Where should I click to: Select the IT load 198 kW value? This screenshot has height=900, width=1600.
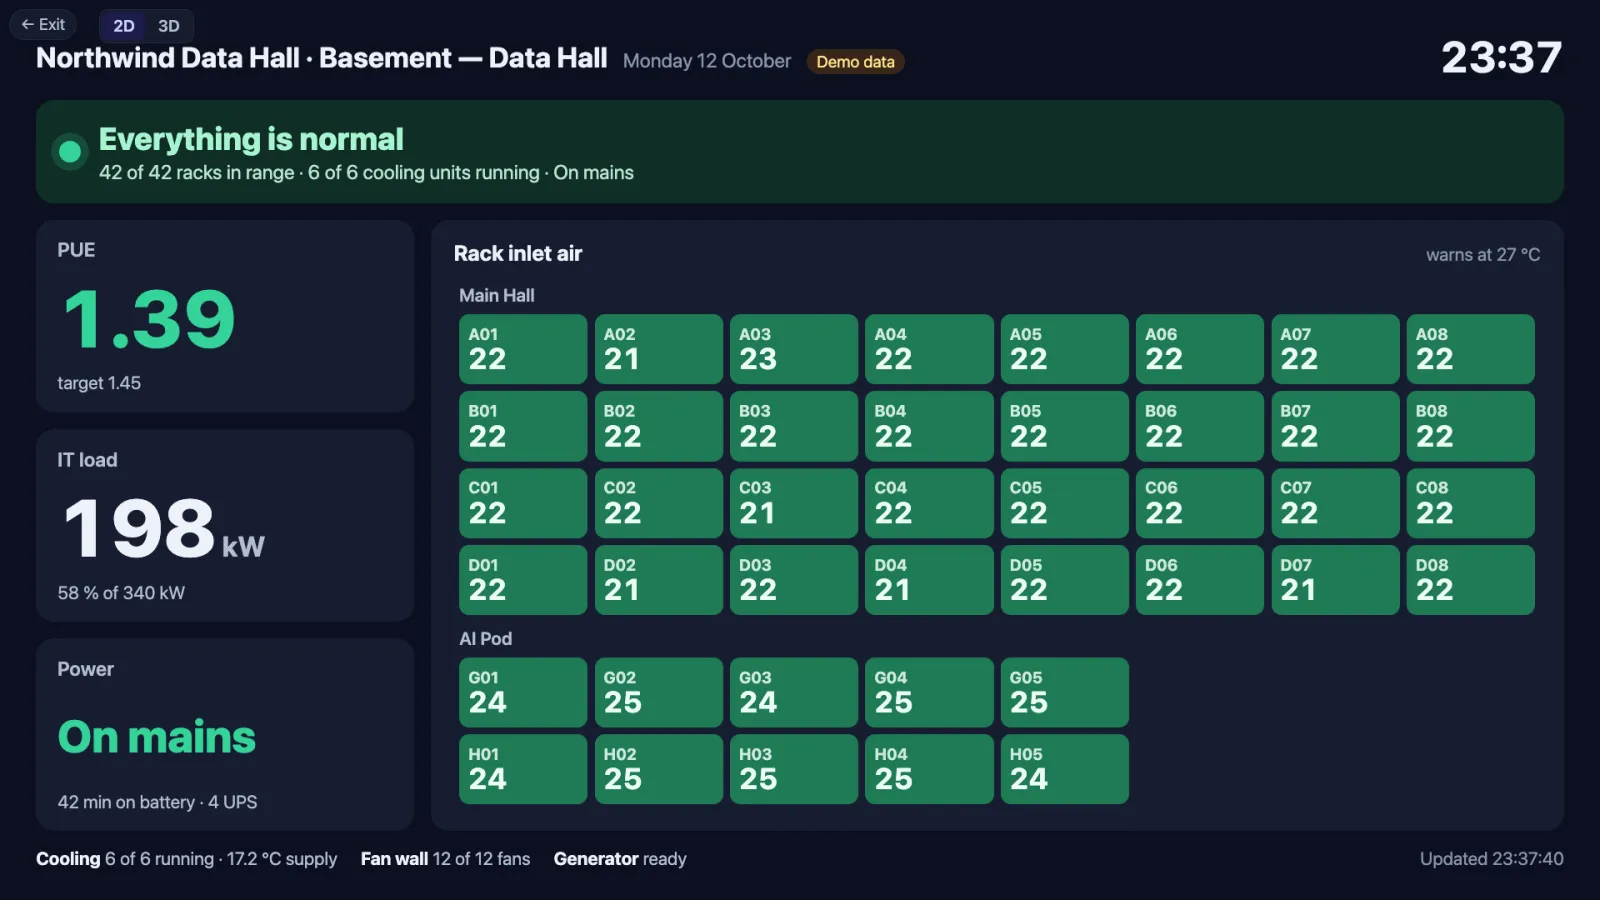(x=163, y=528)
